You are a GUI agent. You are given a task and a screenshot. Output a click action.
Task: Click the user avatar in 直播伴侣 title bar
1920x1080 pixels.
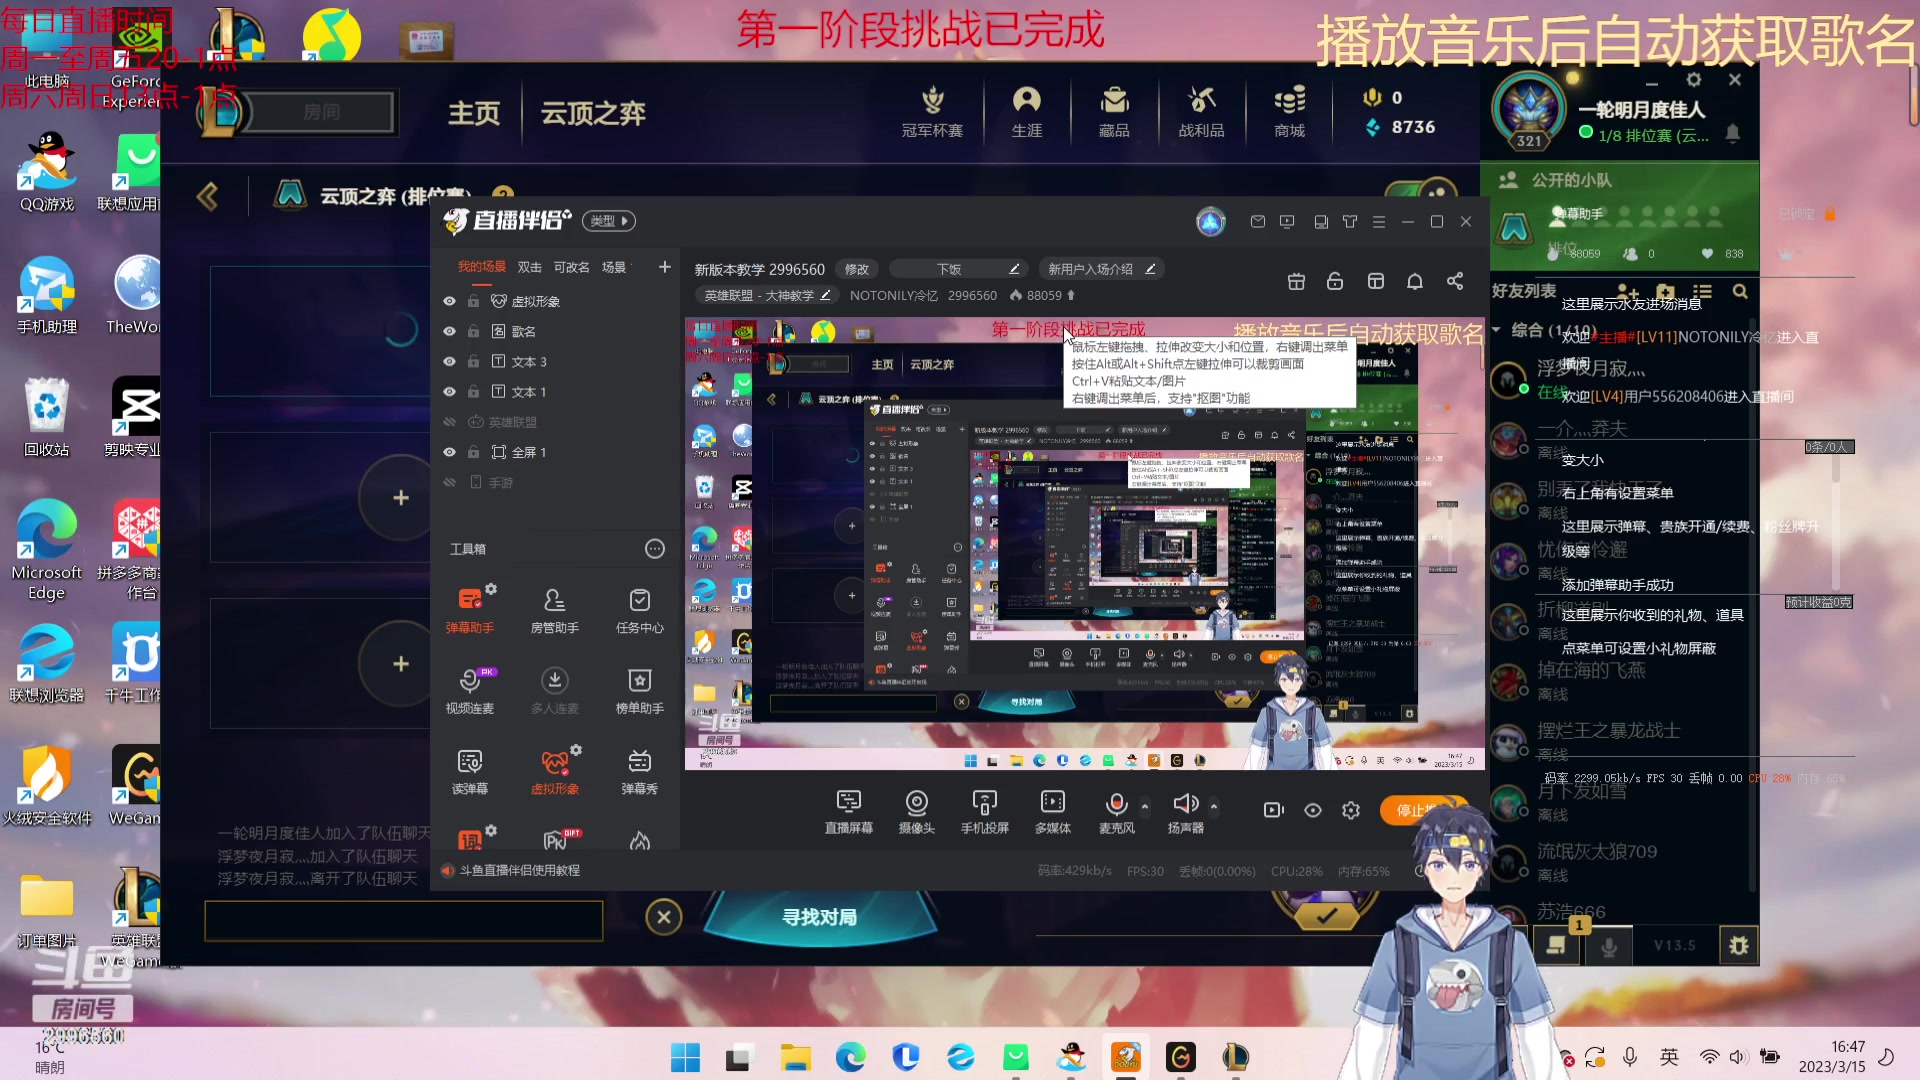point(1211,221)
